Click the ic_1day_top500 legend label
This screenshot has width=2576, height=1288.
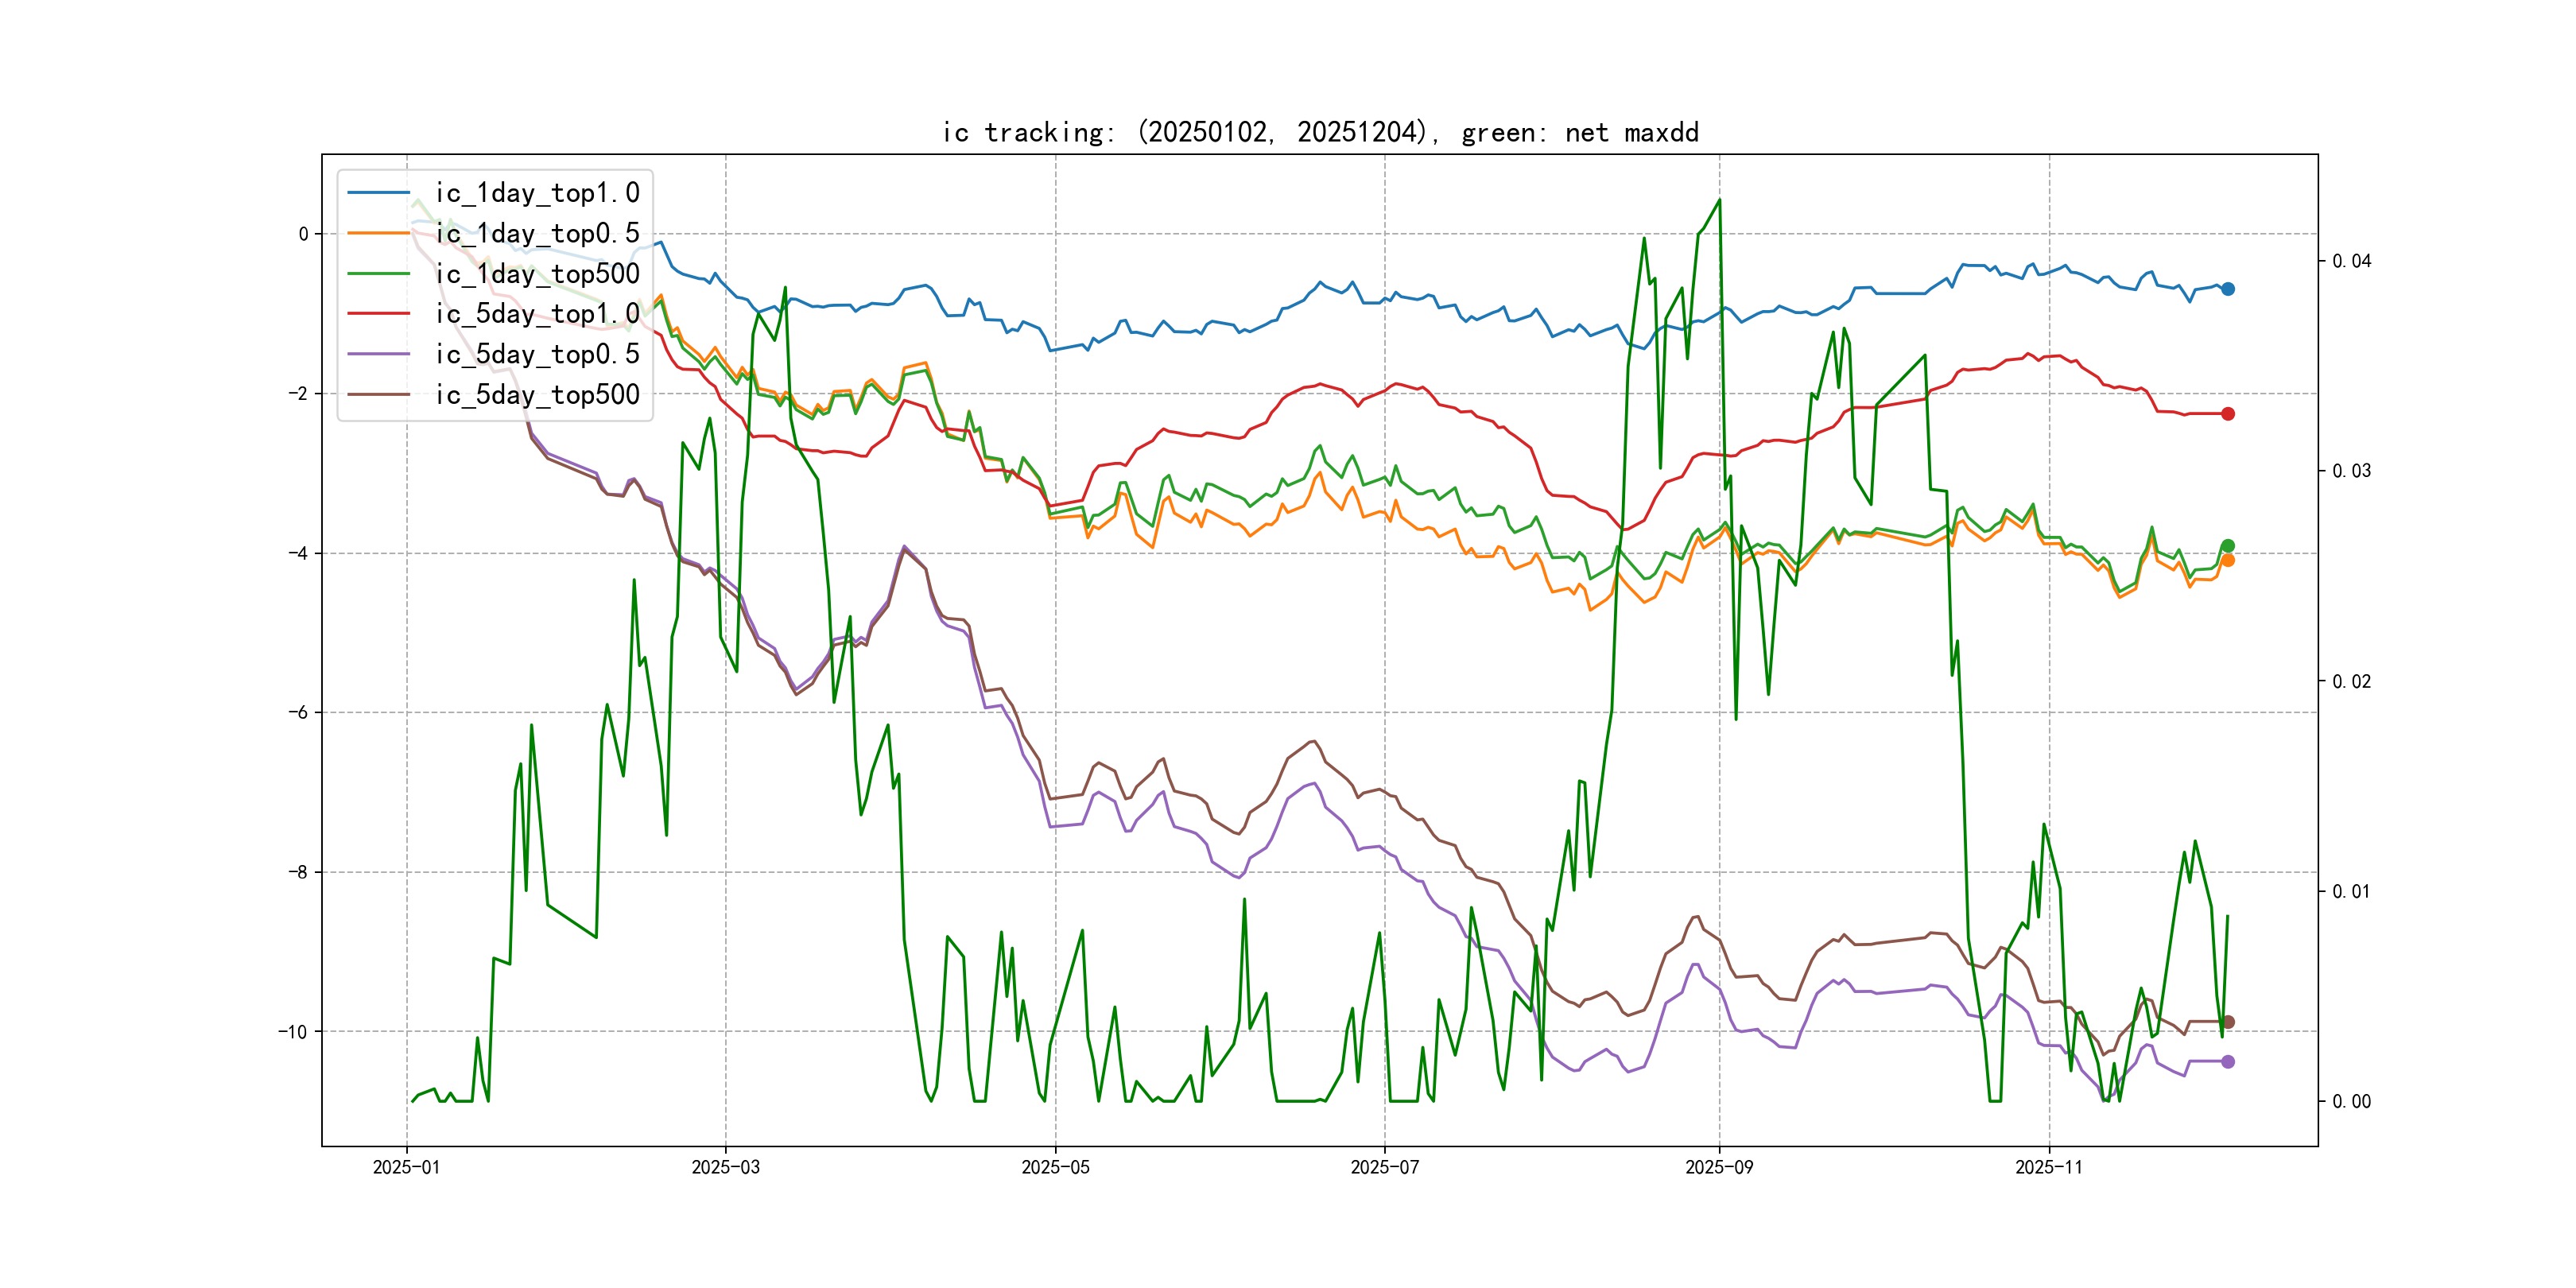pyautogui.click(x=537, y=274)
